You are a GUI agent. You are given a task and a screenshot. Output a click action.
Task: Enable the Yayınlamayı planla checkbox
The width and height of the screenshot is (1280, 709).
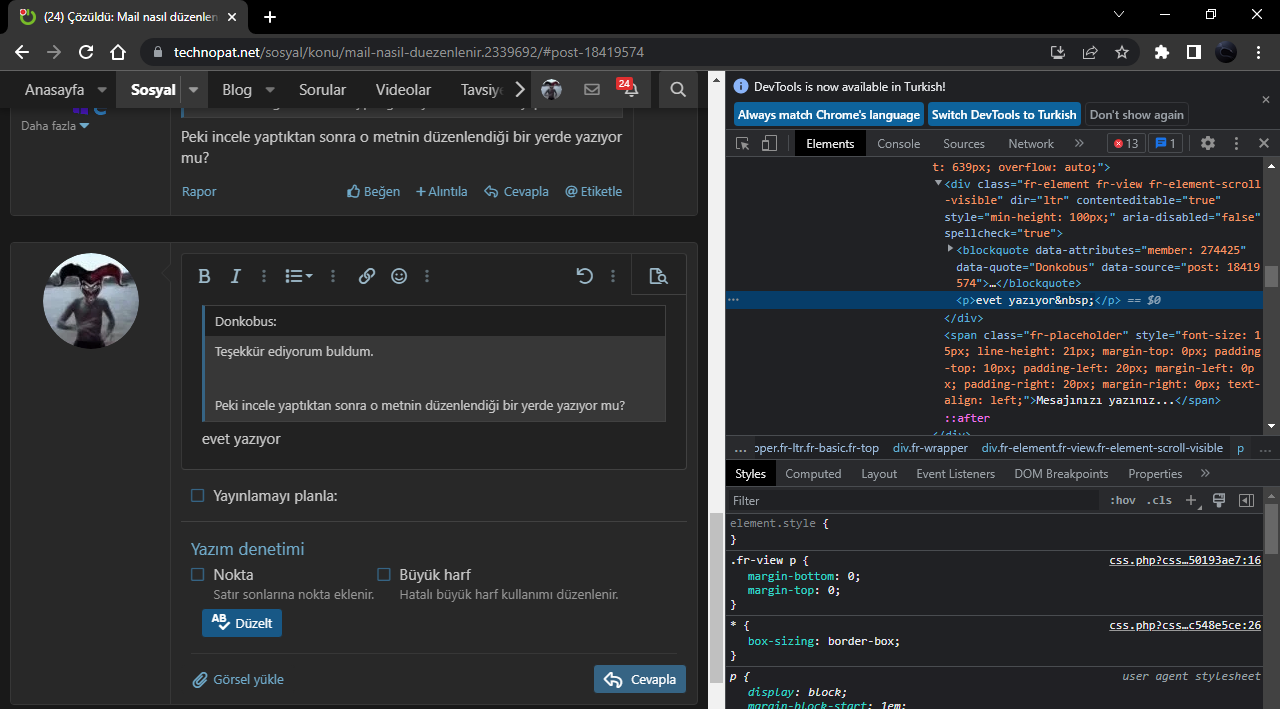point(198,496)
